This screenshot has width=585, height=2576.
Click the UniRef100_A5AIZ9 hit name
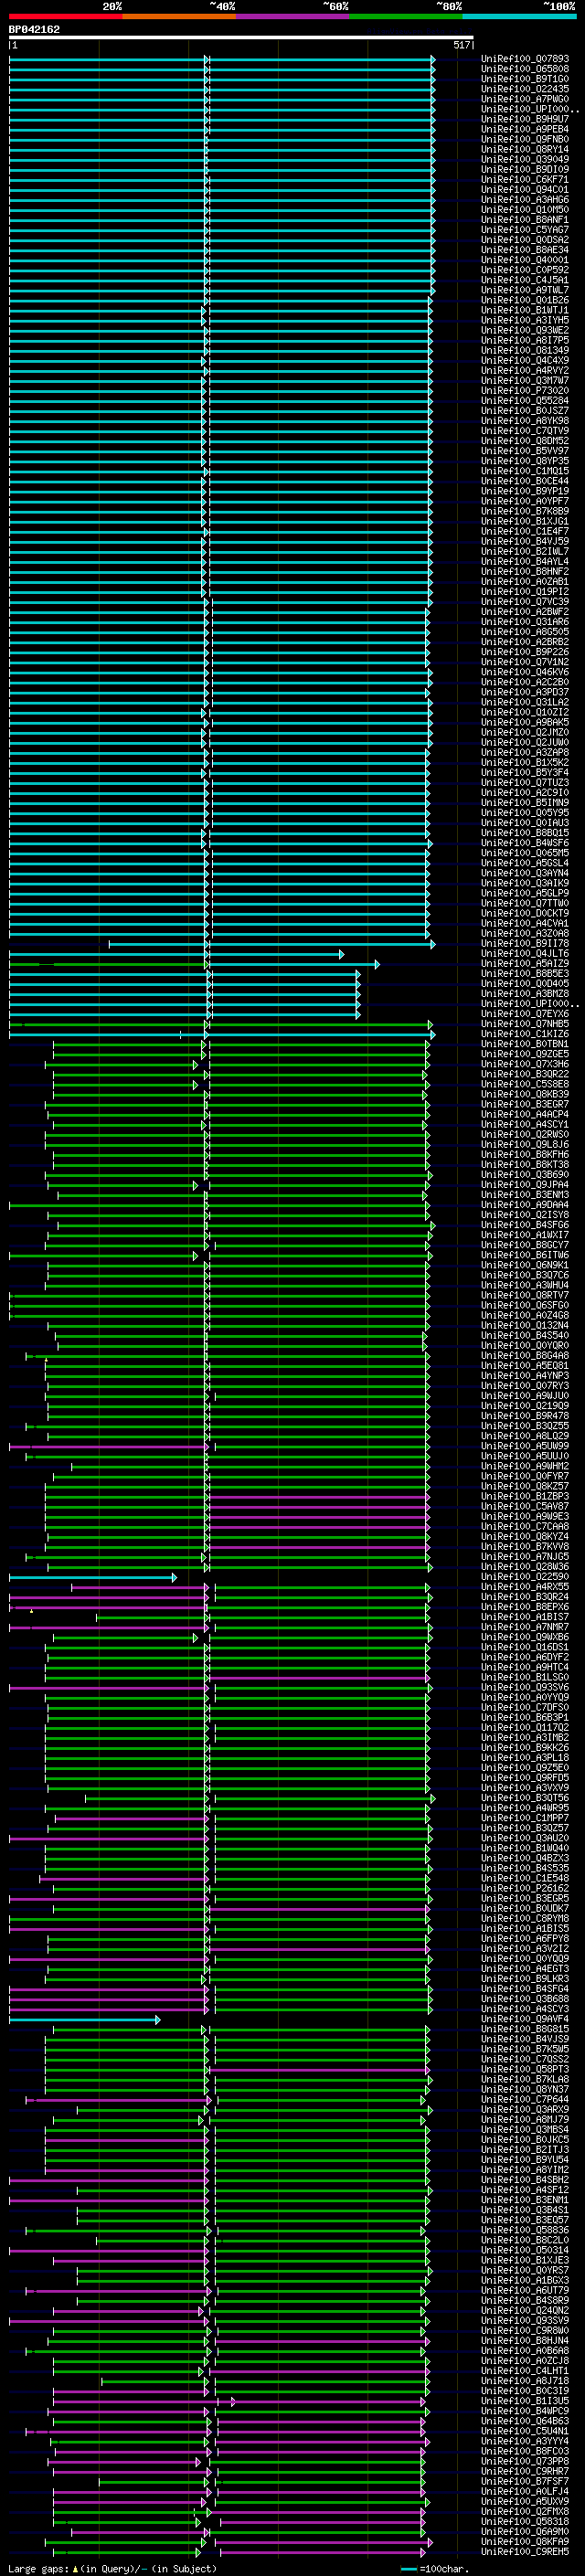[x=525, y=964]
